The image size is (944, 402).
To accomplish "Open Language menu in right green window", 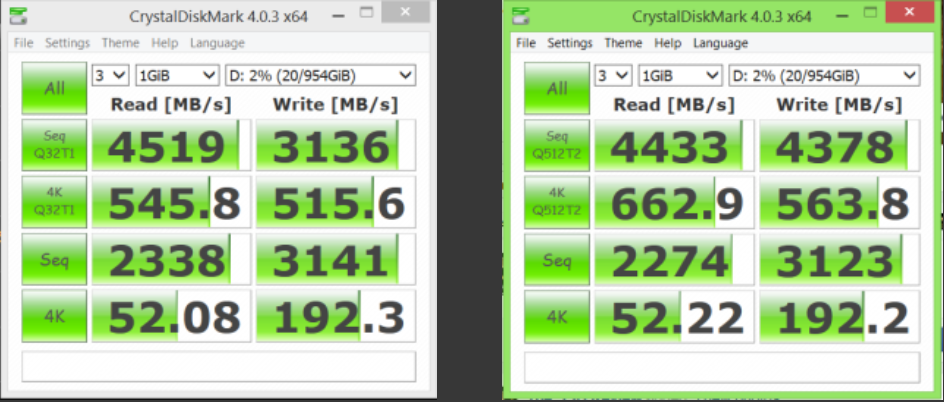I will coord(720,43).
